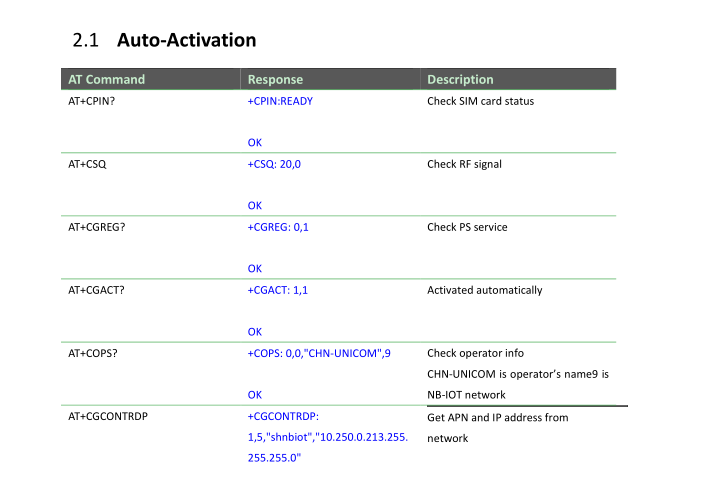Click the "+CSQ: 20,0" response
Screen dimensions: 719x493
tap(274, 164)
